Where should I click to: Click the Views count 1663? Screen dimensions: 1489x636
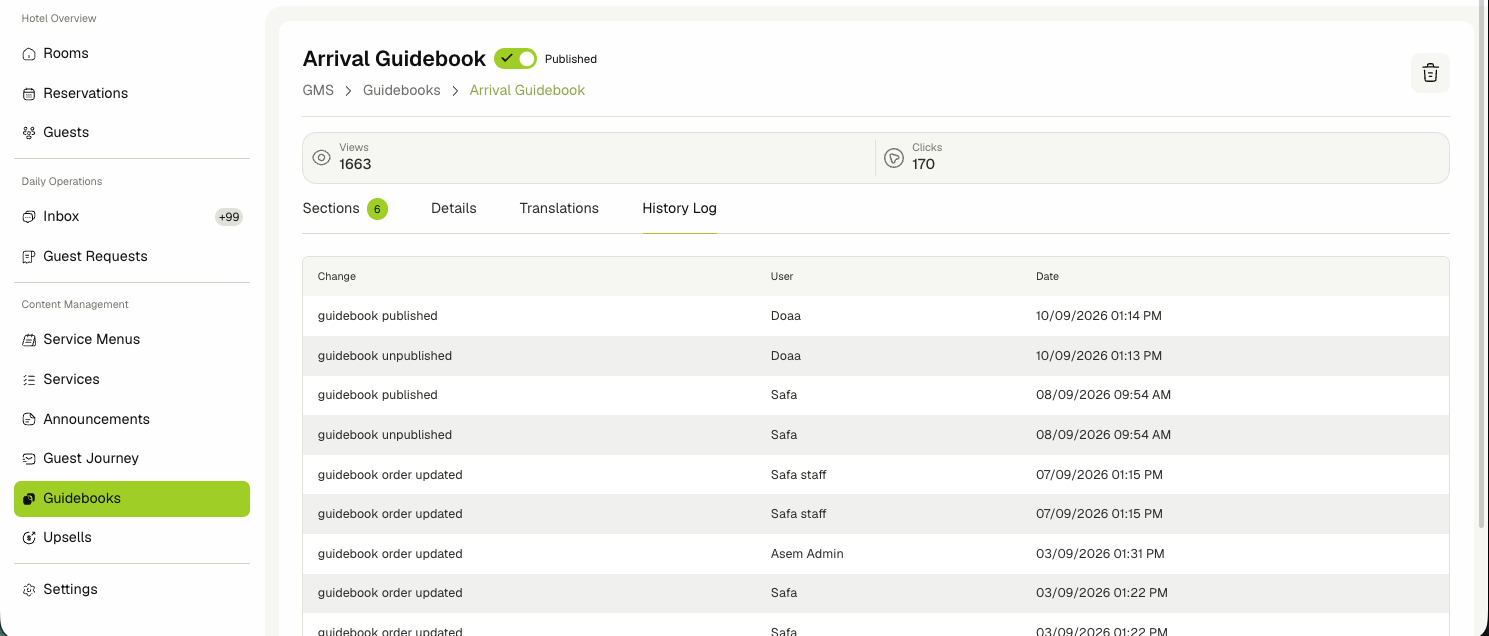pyautogui.click(x=355, y=165)
